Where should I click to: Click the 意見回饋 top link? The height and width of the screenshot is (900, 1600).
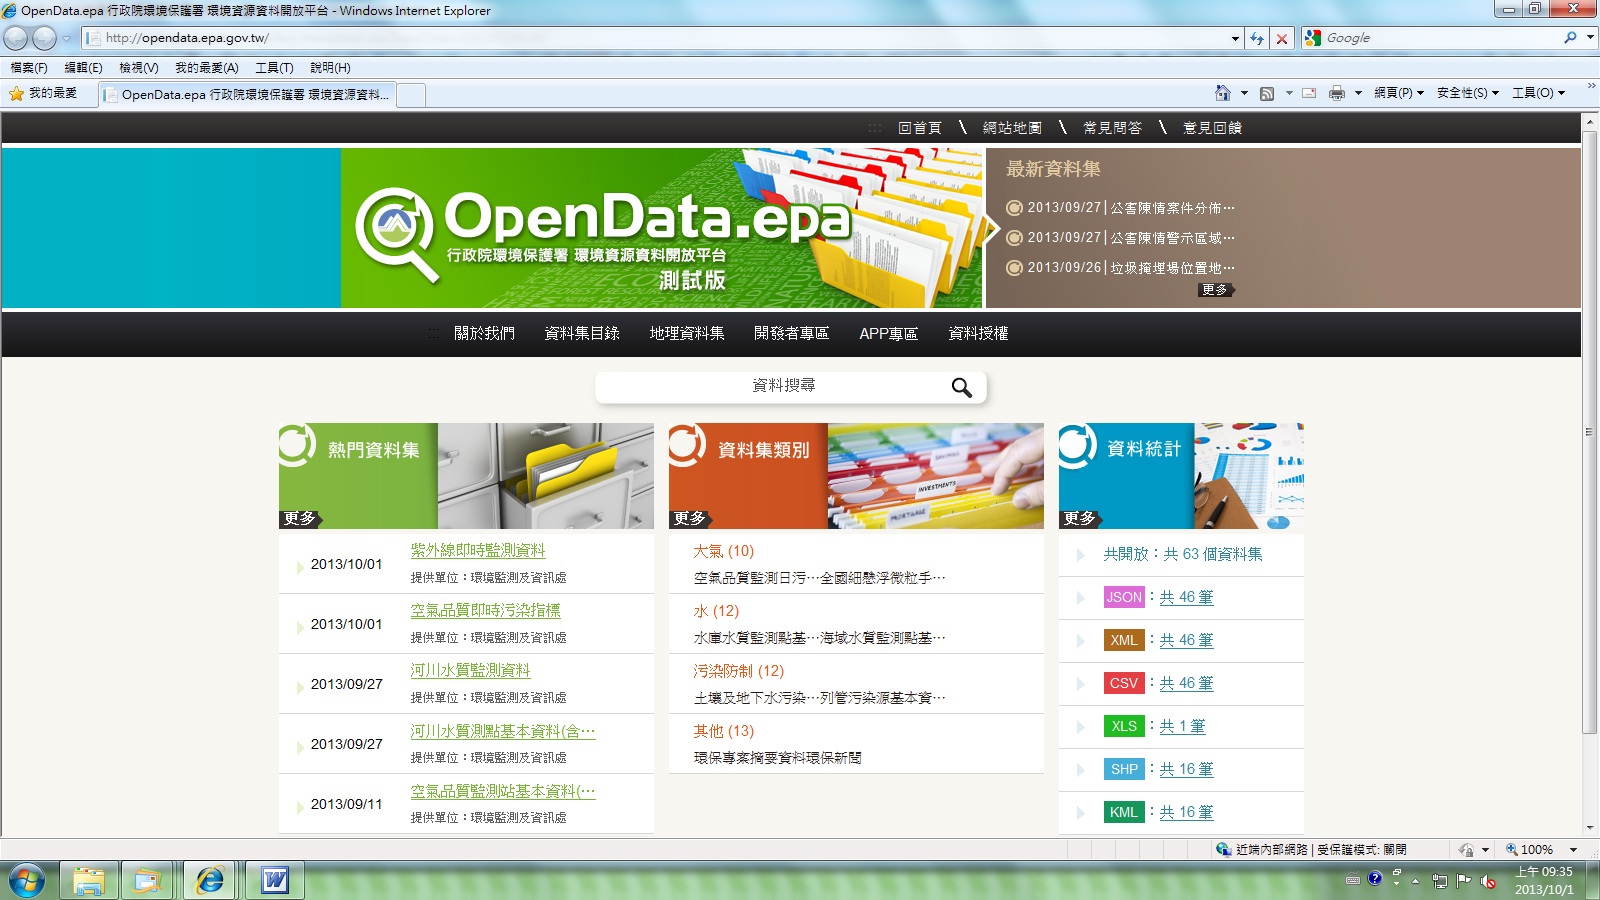1212,128
